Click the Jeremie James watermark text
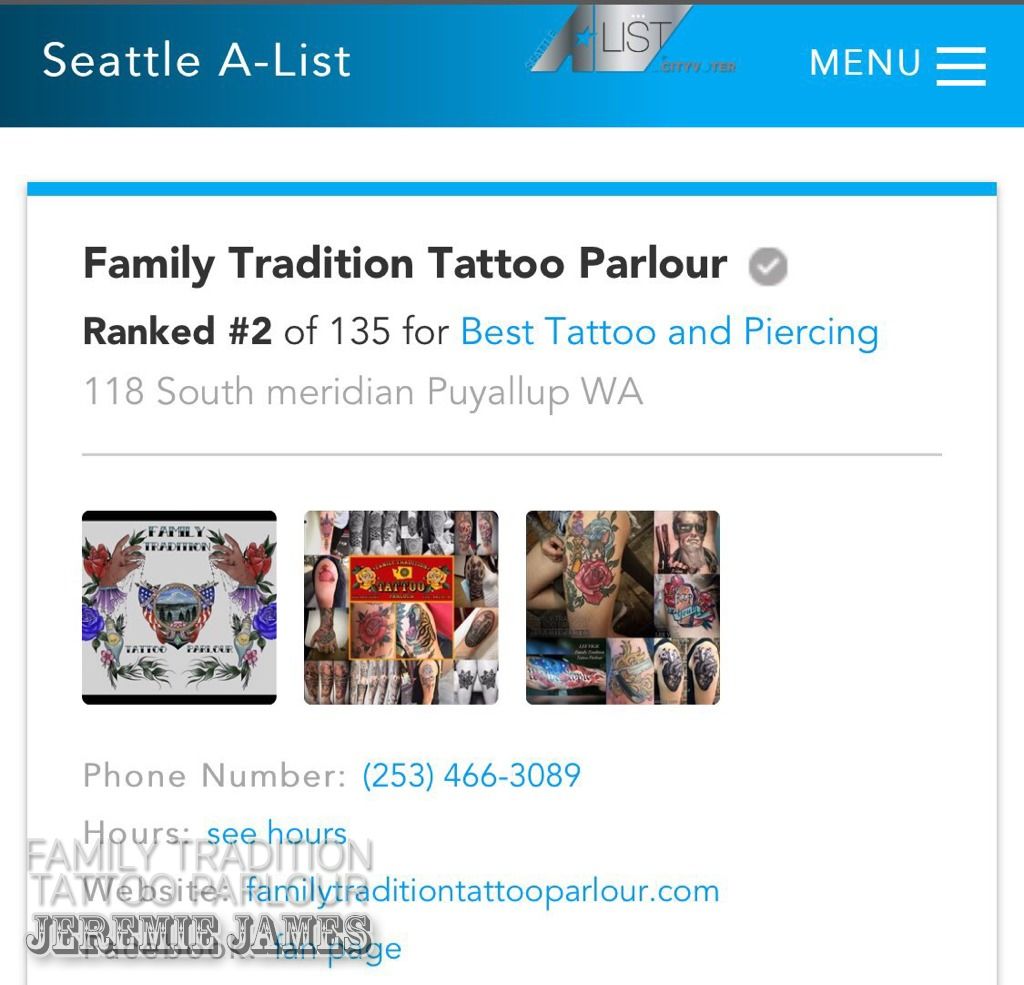Image resolution: width=1024 pixels, height=985 pixels. [199, 934]
